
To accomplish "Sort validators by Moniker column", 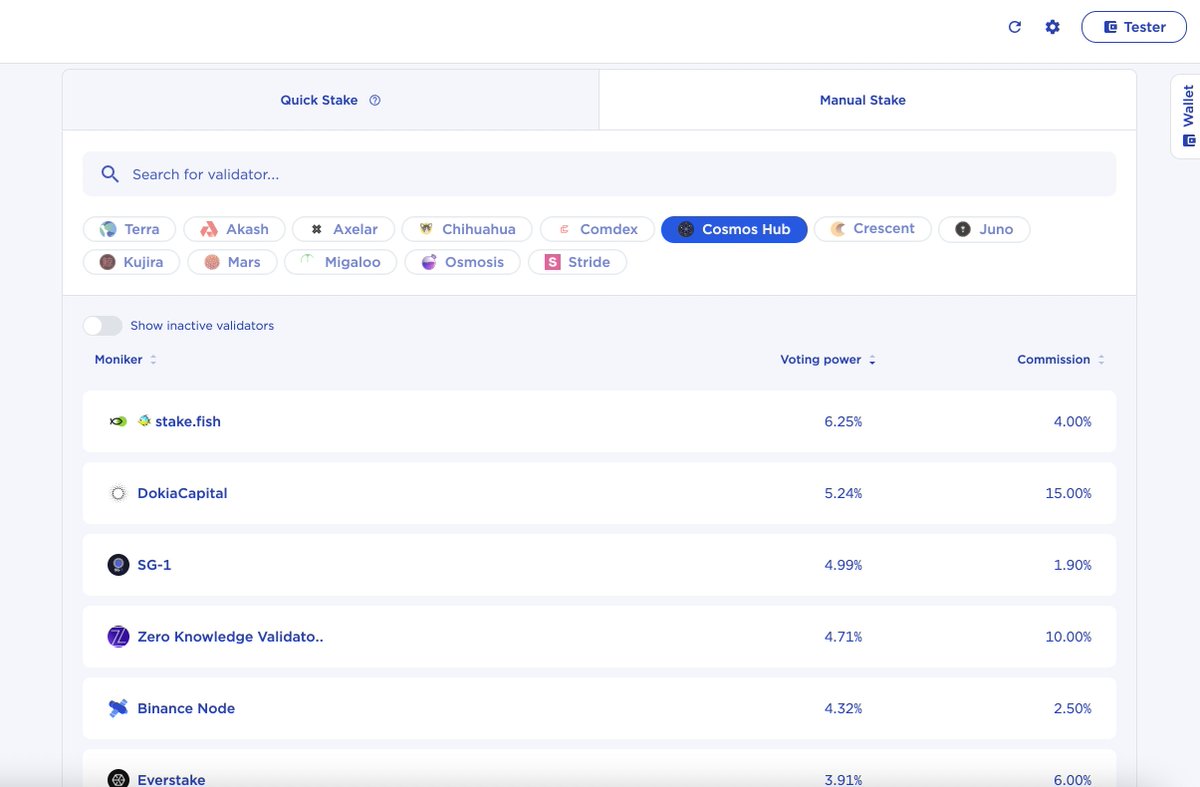I will pos(125,360).
